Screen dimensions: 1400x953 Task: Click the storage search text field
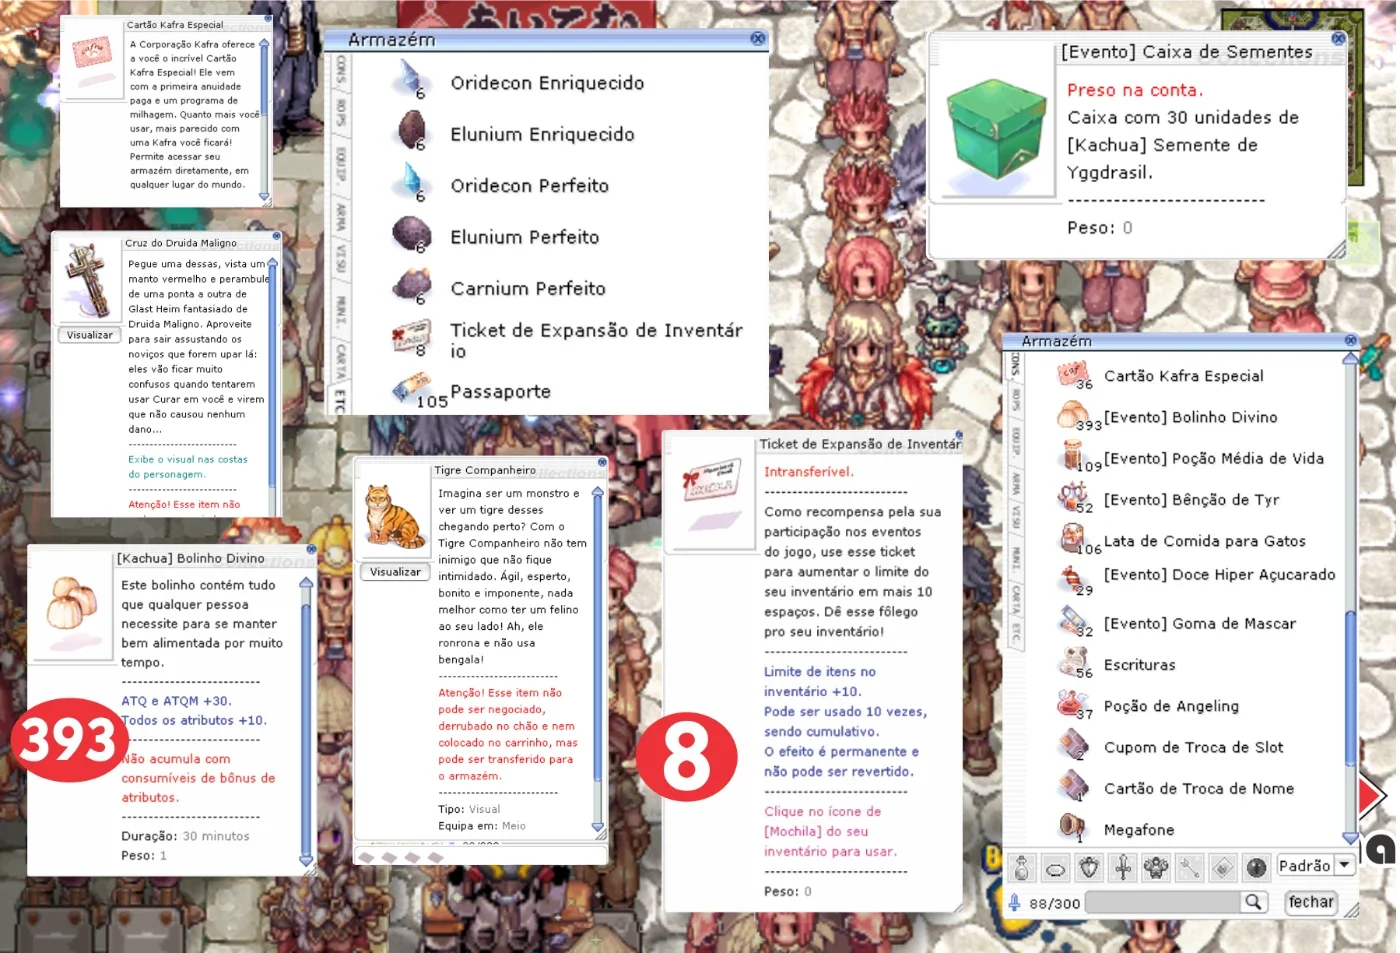(x=1162, y=902)
